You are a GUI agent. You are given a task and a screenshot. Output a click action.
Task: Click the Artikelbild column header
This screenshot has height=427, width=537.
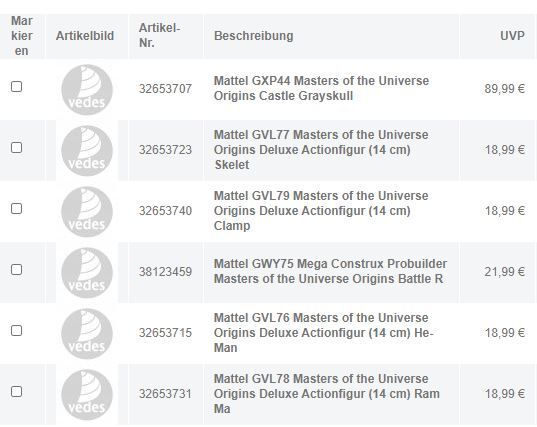coord(85,36)
